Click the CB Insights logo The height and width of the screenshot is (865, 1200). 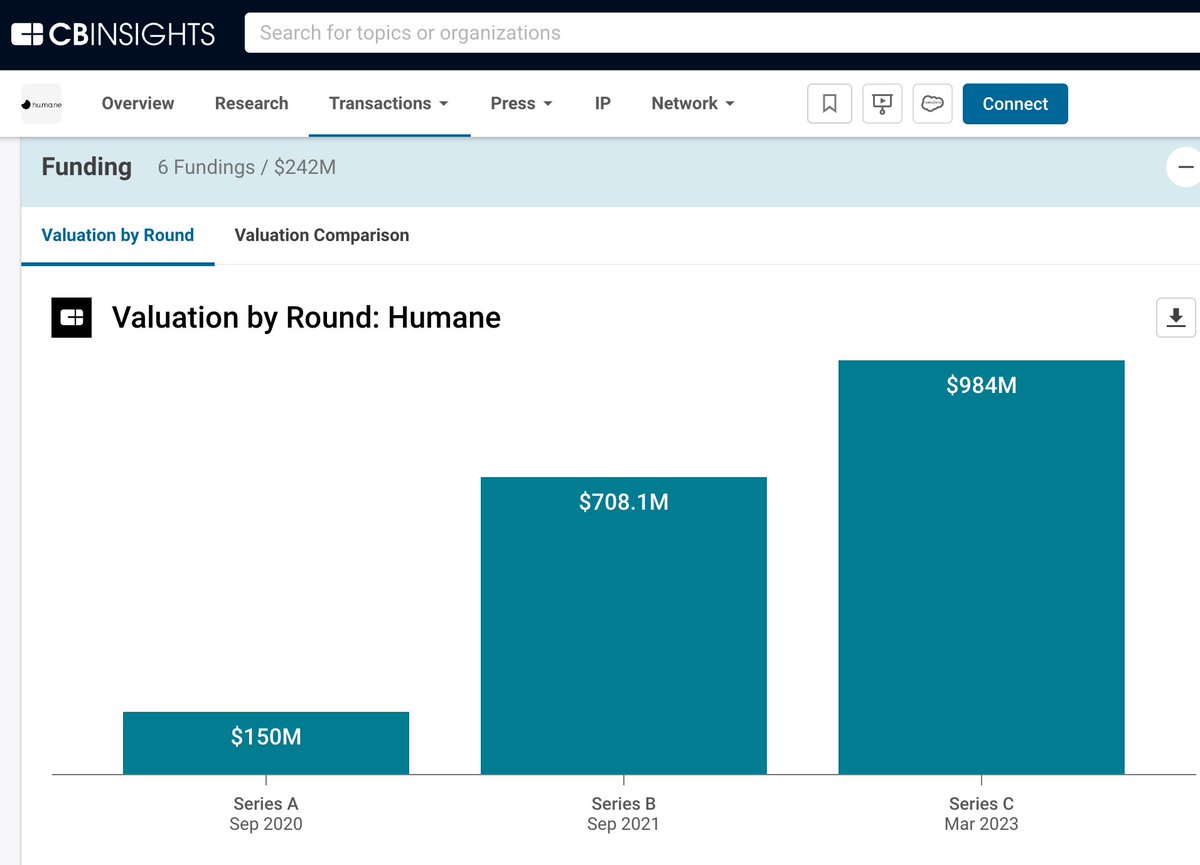[113, 34]
